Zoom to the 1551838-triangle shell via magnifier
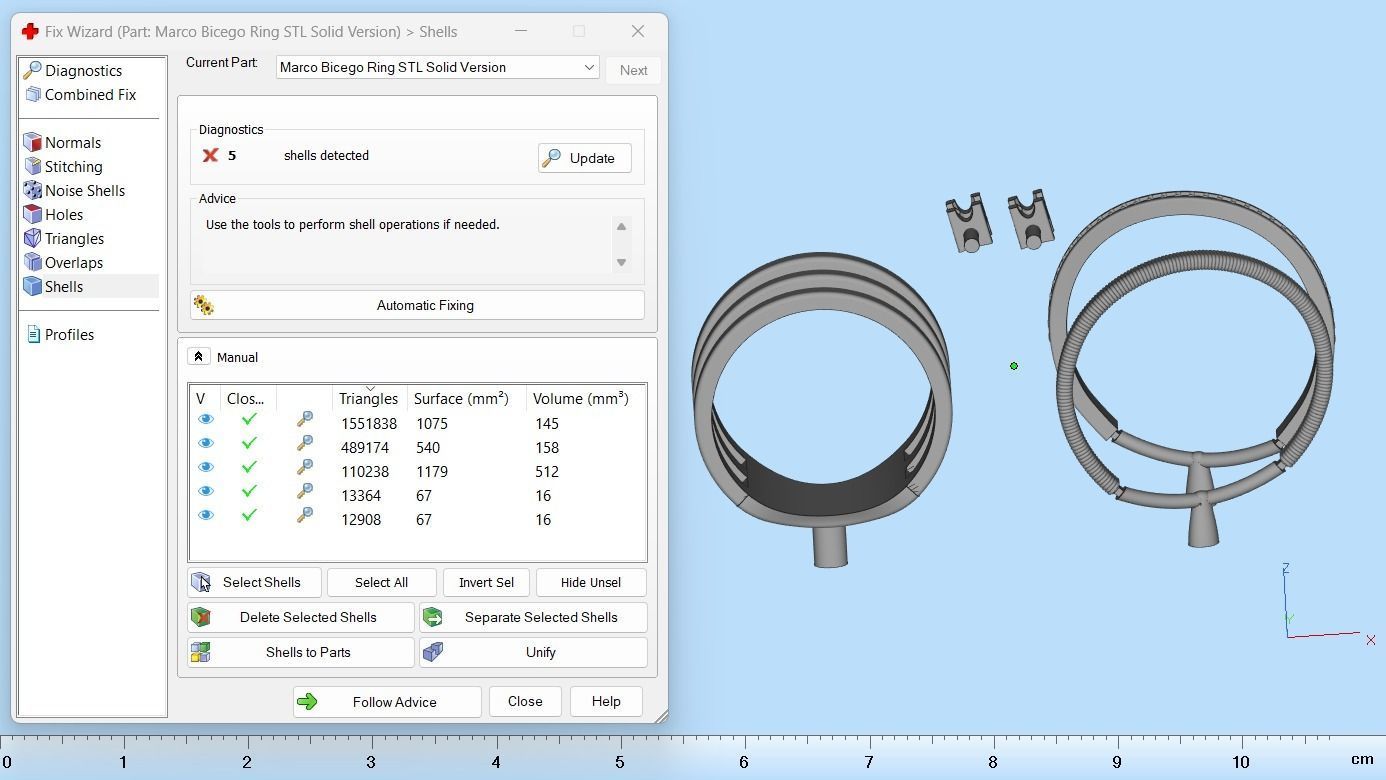This screenshot has height=780, width=1386. [305, 419]
